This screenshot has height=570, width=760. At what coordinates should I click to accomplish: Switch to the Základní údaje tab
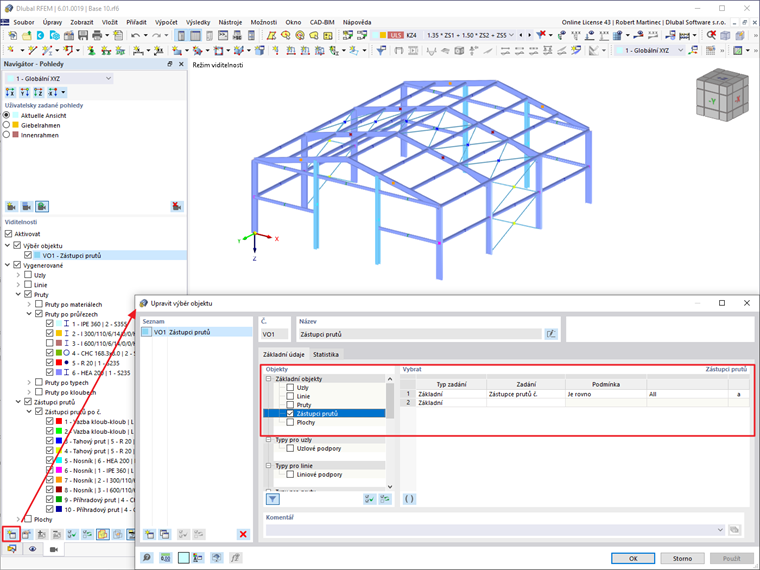pyautogui.click(x=284, y=354)
